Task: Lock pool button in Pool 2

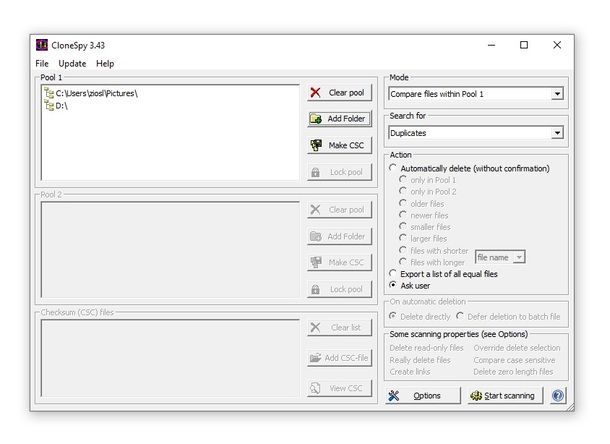Action: tap(339, 289)
